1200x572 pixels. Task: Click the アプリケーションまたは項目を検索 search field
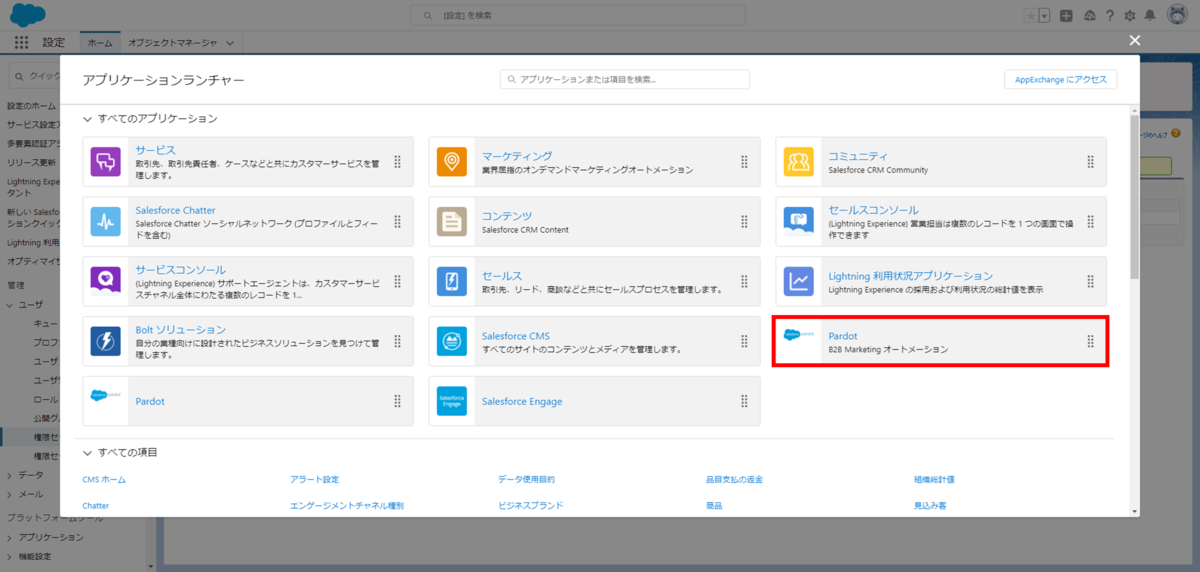tap(625, 79)
